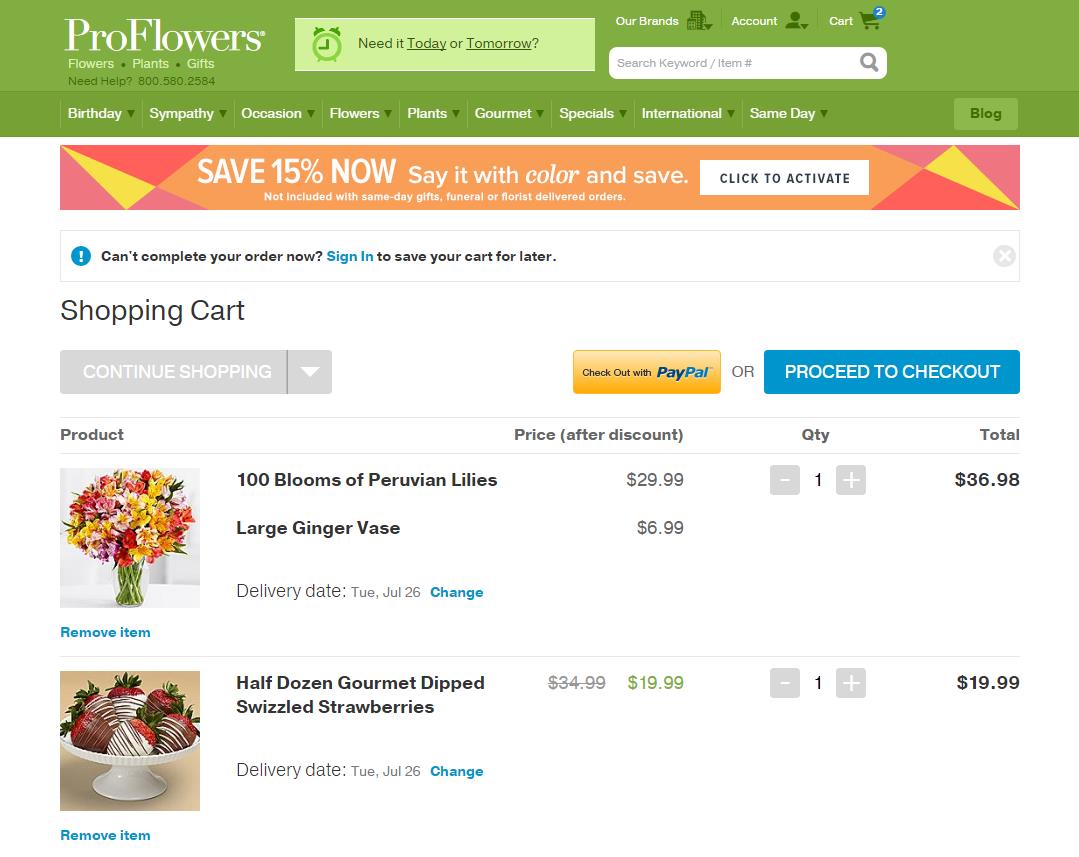Click the info icon next to cart message
Screen dimensions: 1079x857
(81, 255)
